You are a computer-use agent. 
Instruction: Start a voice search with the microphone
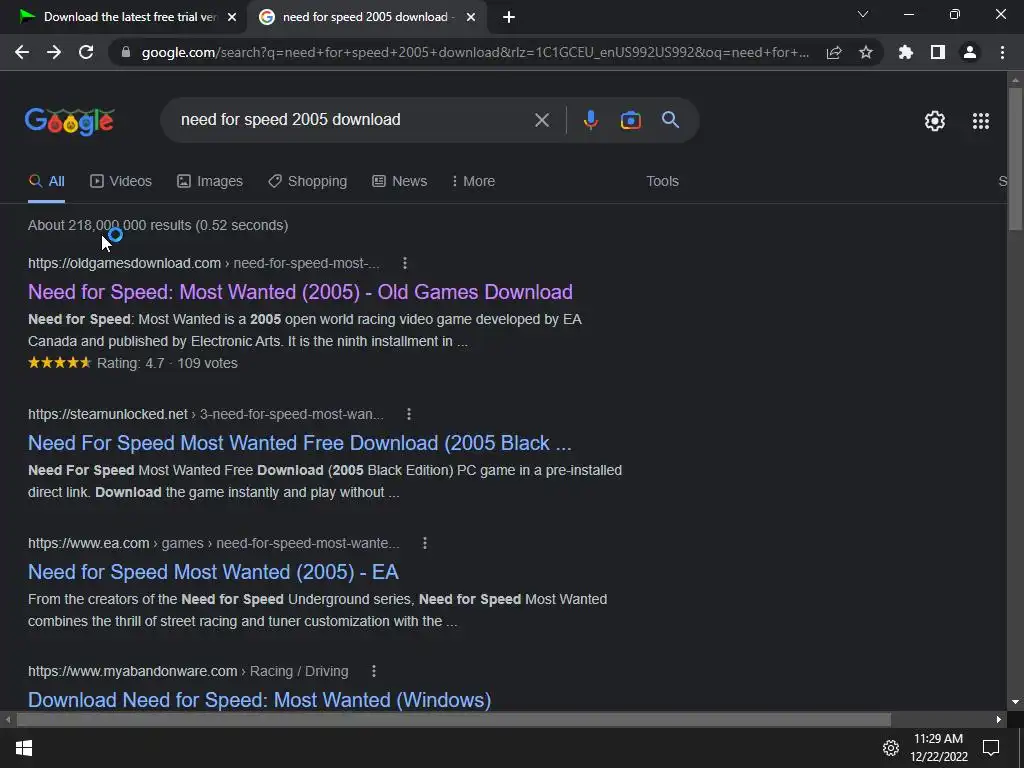coord(591,120)
